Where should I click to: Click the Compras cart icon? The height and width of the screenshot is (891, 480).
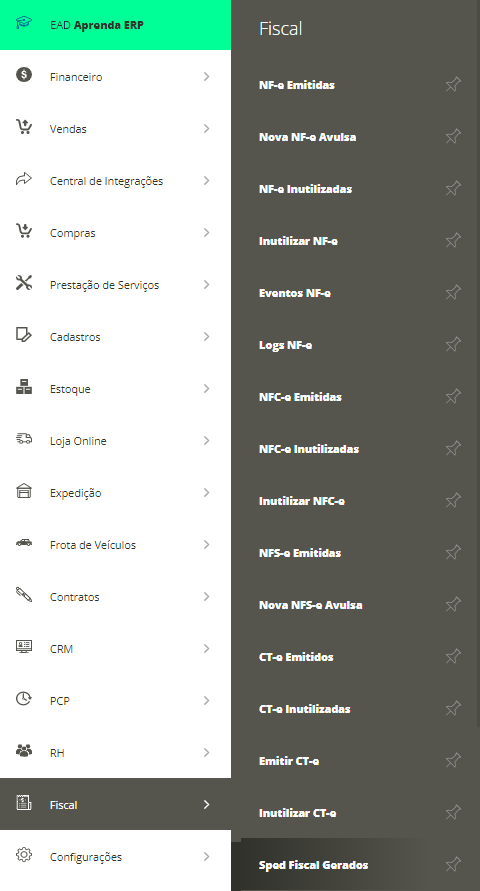coord(24,231)
